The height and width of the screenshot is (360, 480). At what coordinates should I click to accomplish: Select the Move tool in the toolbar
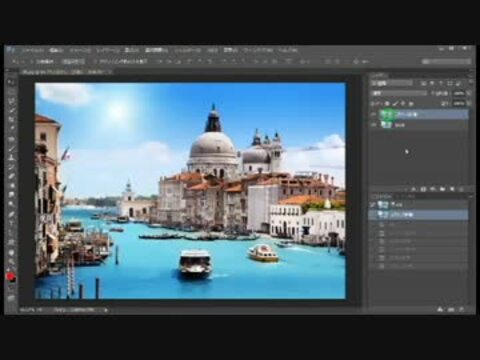tap(11, 82)
